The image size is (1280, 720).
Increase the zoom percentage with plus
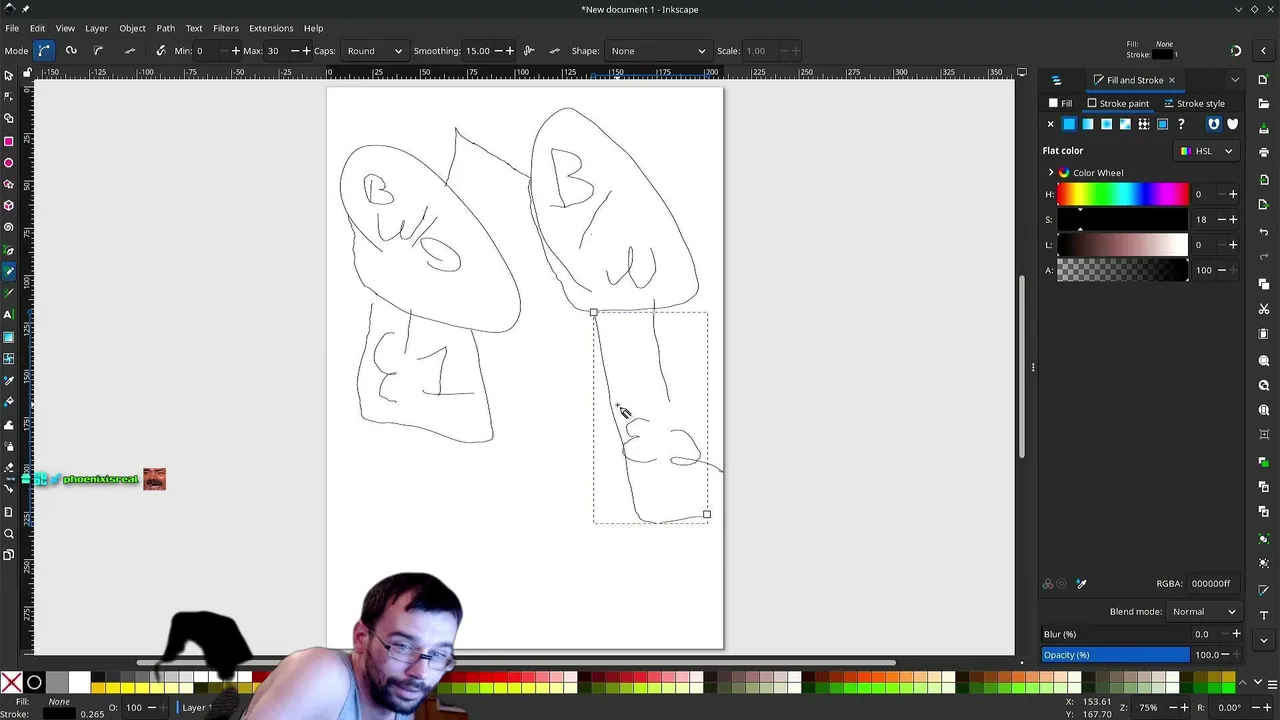[1185, 707]
